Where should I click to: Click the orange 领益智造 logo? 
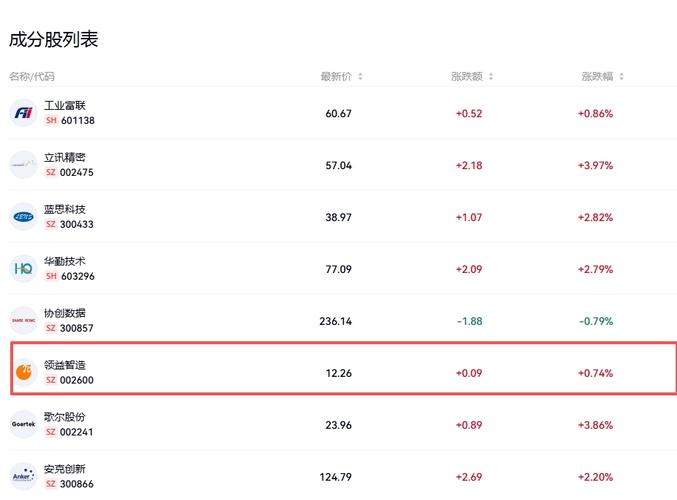point(23,372)
